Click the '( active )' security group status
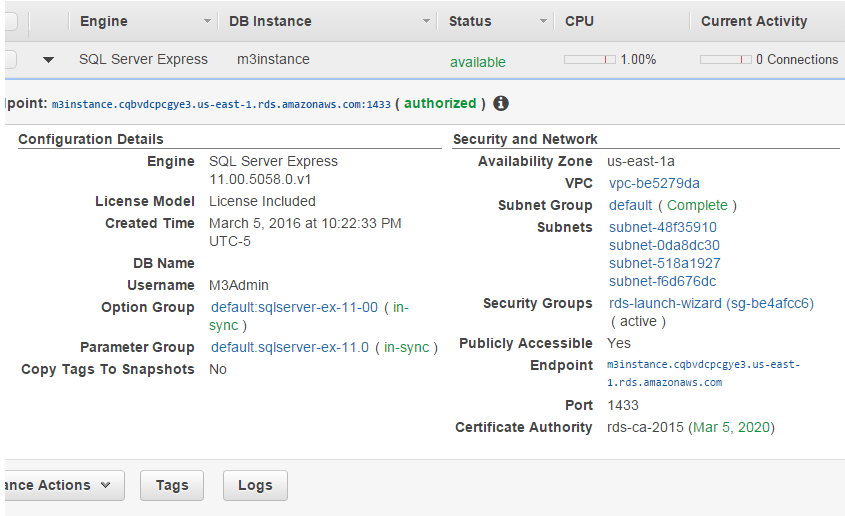The image size is (845, 516). 638,321
